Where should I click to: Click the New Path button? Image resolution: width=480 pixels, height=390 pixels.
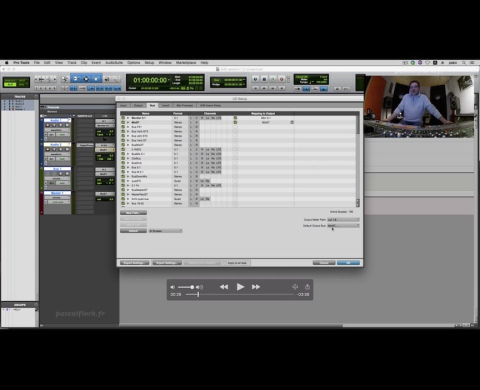pyautogui.click(x=133, y=213)
